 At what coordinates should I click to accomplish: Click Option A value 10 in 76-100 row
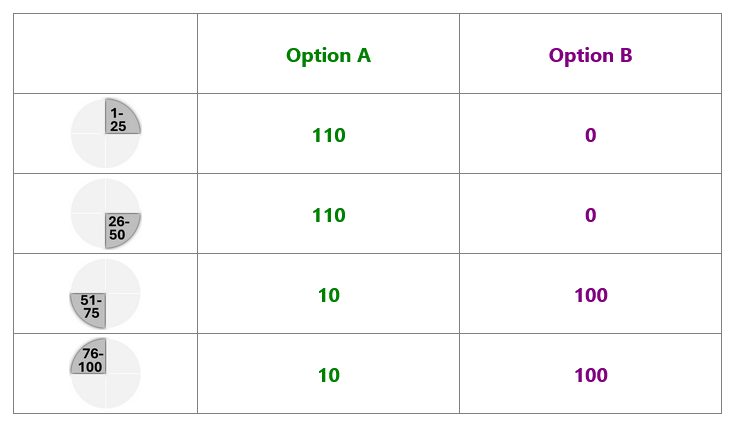coord(329,375)
